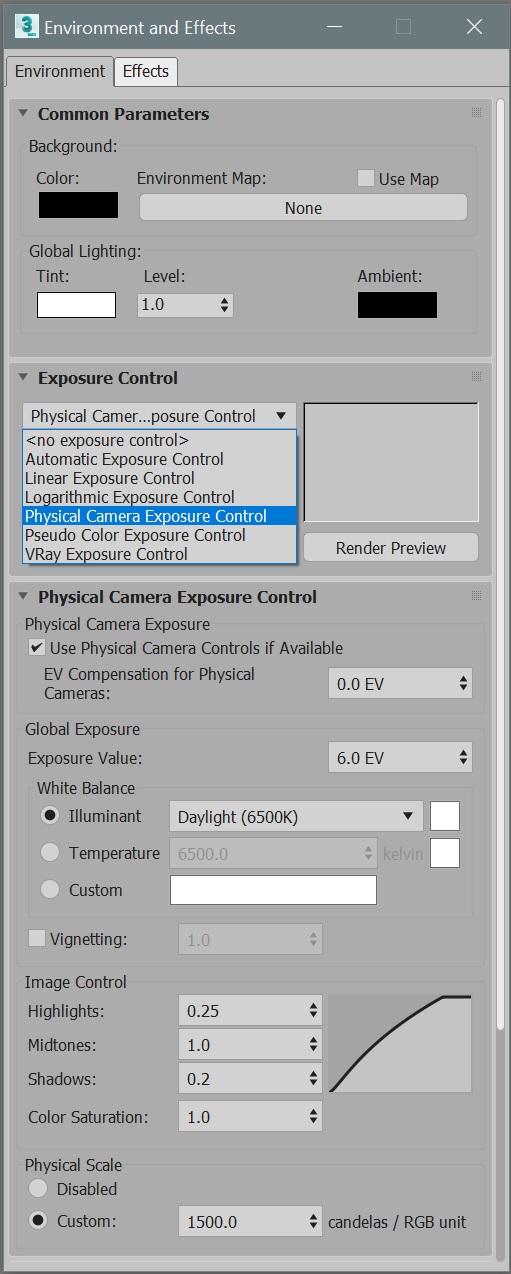511x1274 pixels.
Task: Click the Exposure Value spinner arrows
Action: (x=463, y=758)
